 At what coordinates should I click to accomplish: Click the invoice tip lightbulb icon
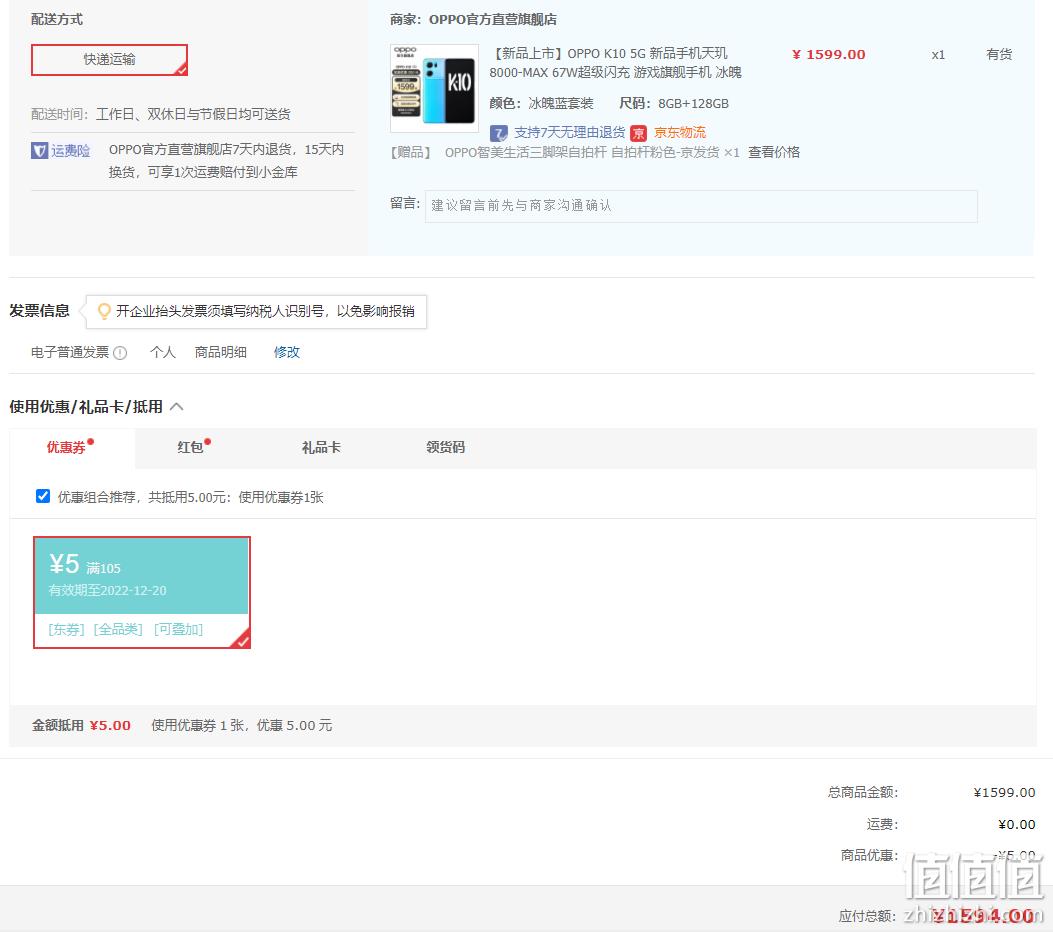tap(104, 311)
